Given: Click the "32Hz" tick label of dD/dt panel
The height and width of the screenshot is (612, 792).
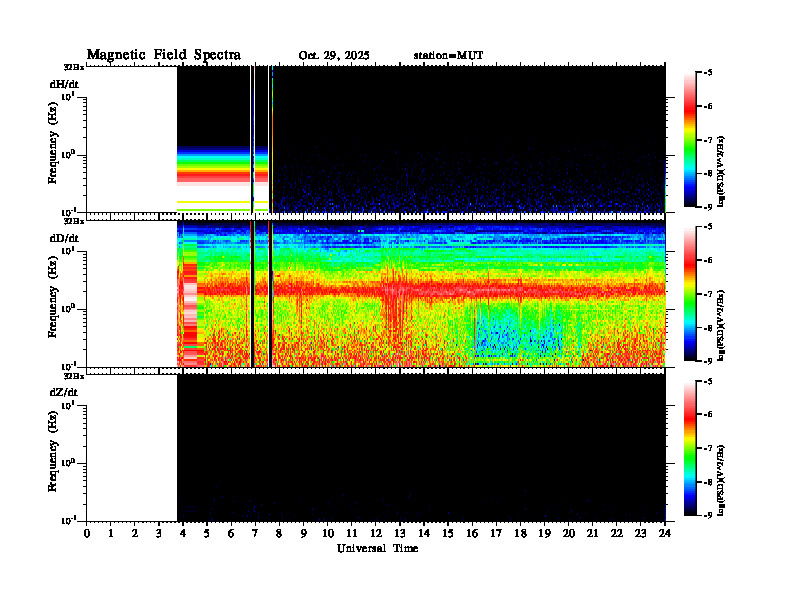Looking at the screenshot, I should click(74, 221).
